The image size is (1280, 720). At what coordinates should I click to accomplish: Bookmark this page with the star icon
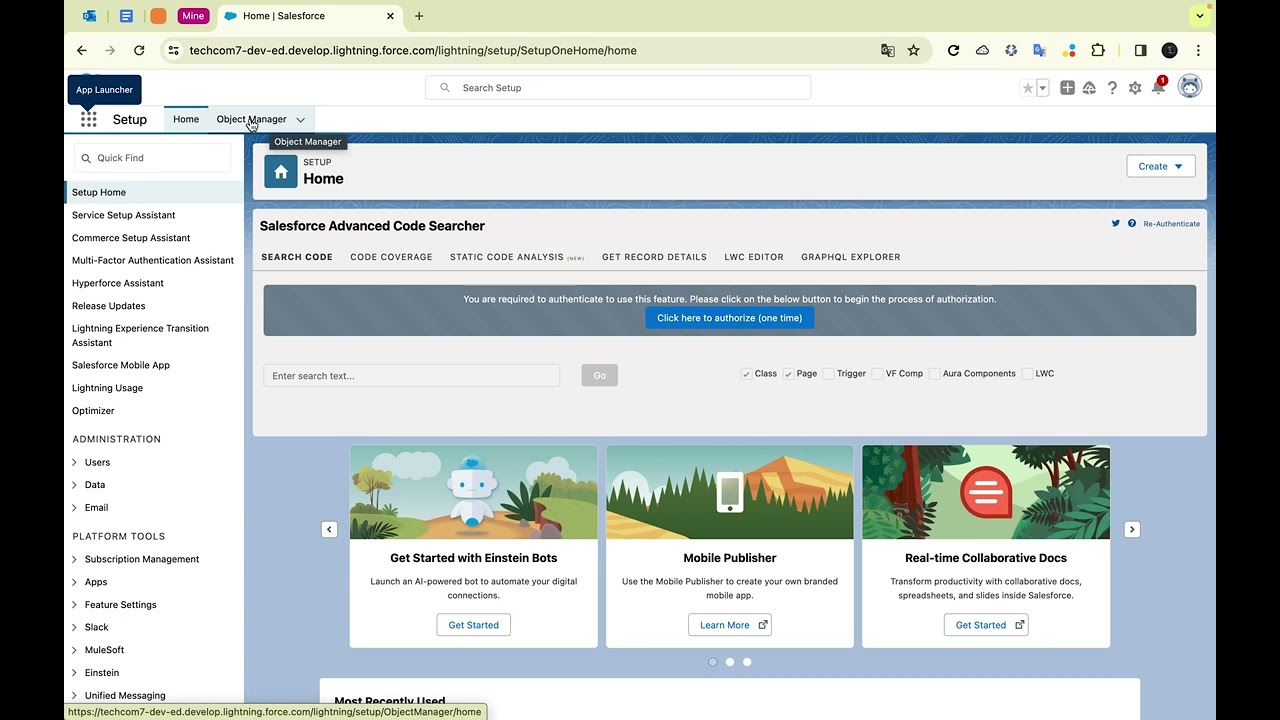click(913, 50)
